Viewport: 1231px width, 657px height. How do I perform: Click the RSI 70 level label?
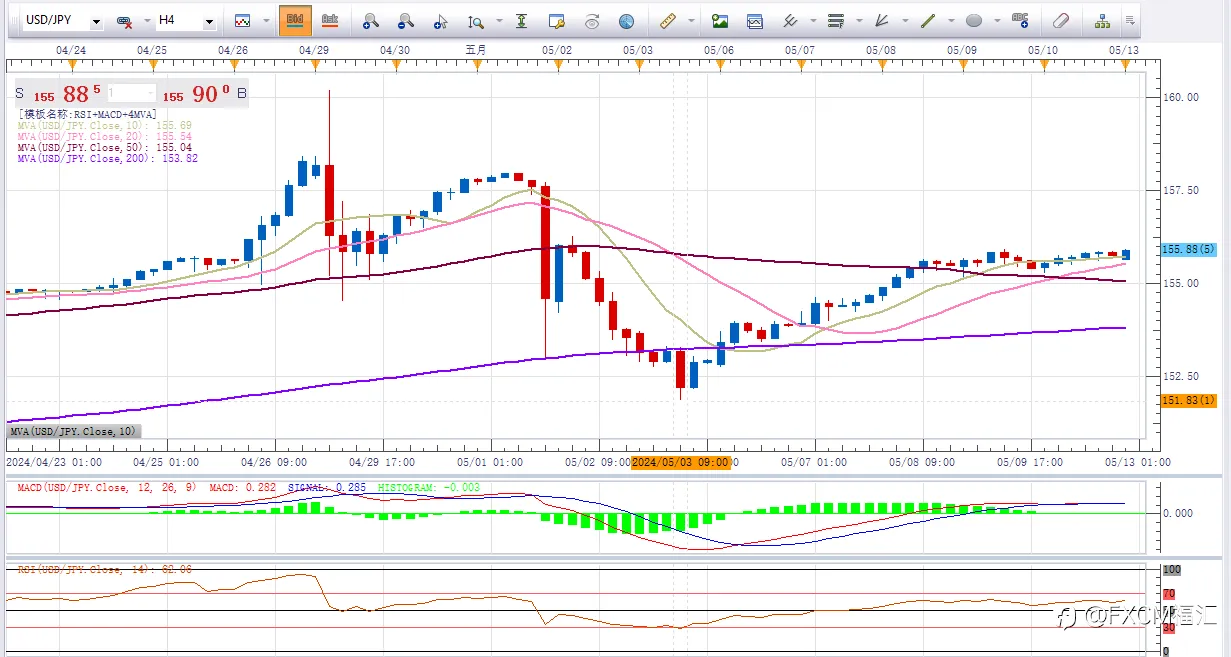coord(1168,592)
